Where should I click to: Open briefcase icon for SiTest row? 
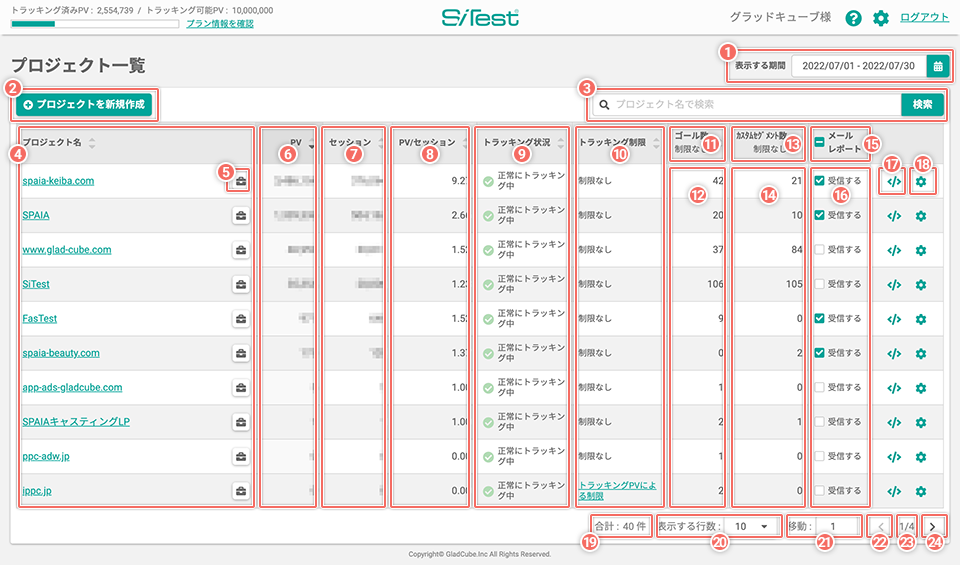(x=241, y=284)
